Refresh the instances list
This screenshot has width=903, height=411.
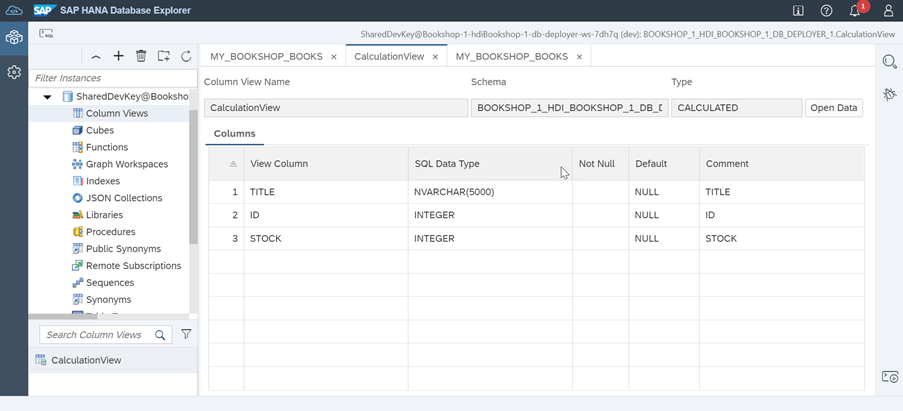(186, 56)
